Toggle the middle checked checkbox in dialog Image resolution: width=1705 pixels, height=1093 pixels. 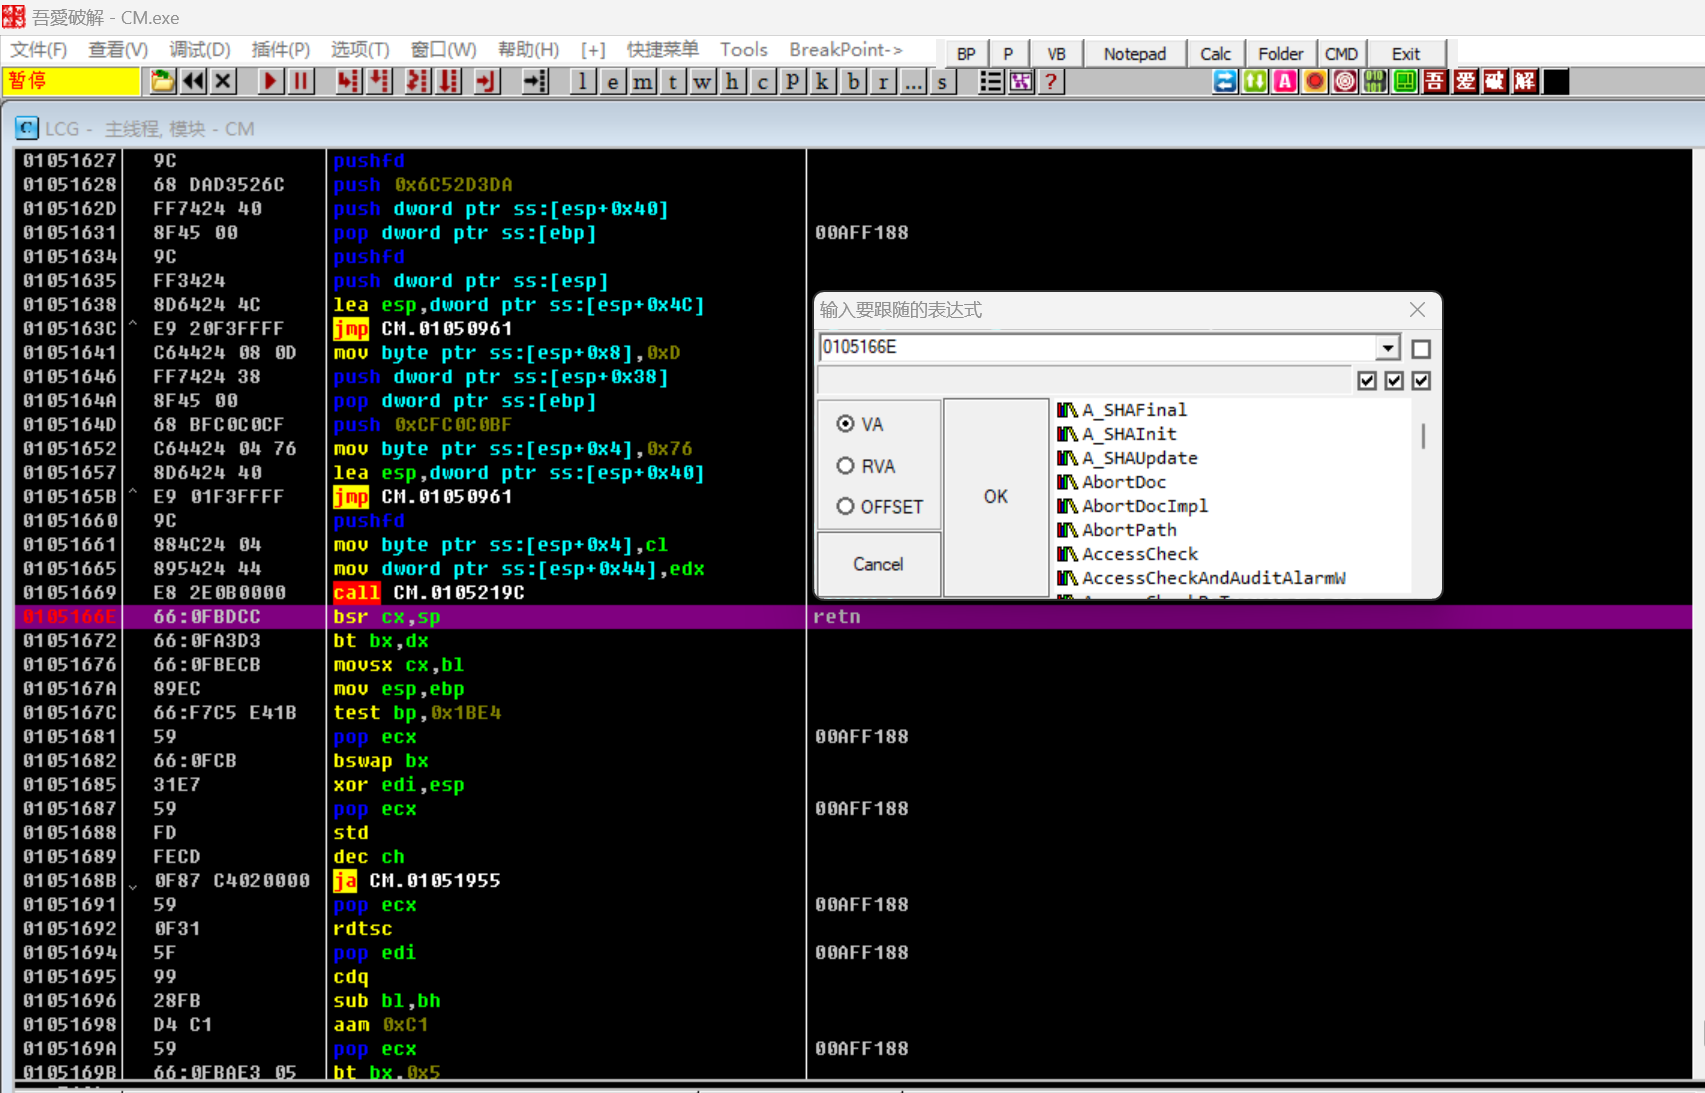(x=1394, y=381)
